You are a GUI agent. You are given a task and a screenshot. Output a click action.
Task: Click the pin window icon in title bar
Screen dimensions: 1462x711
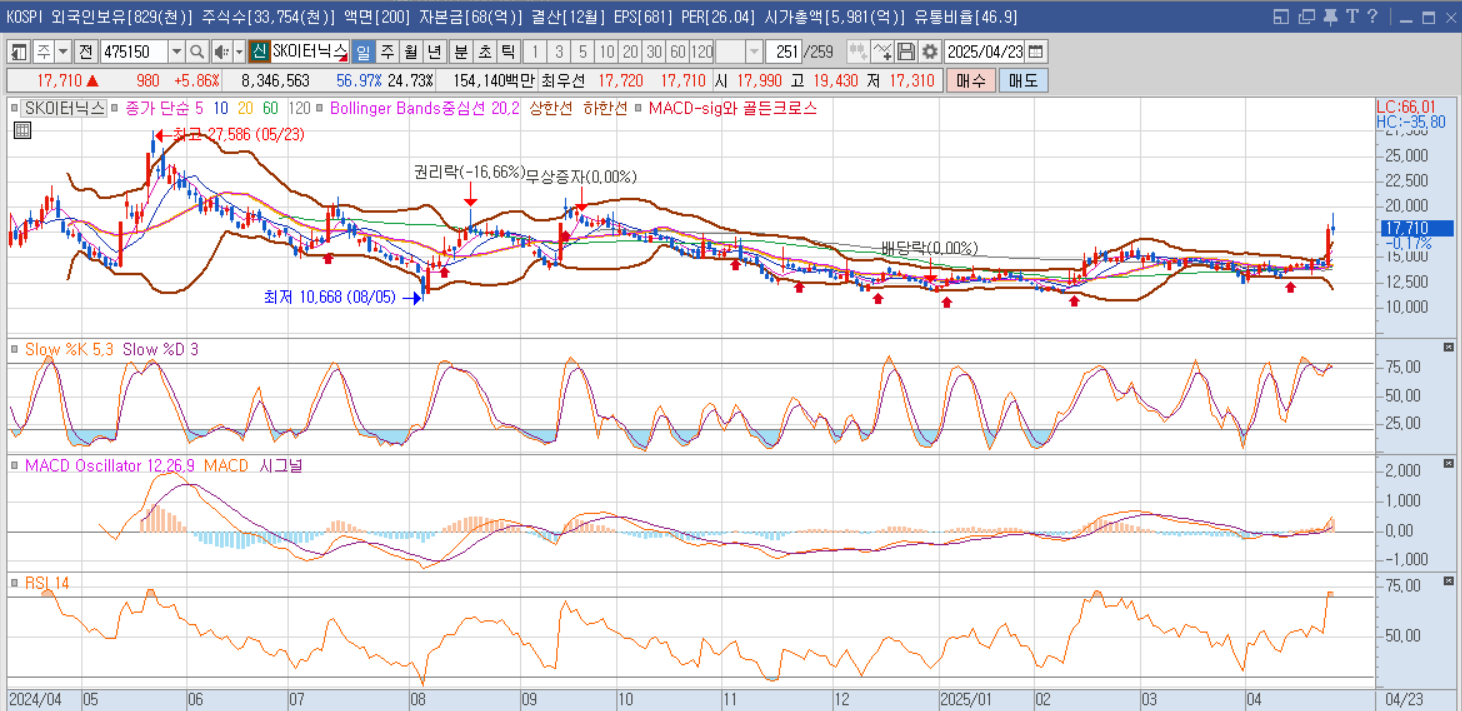click(1329, 17)
